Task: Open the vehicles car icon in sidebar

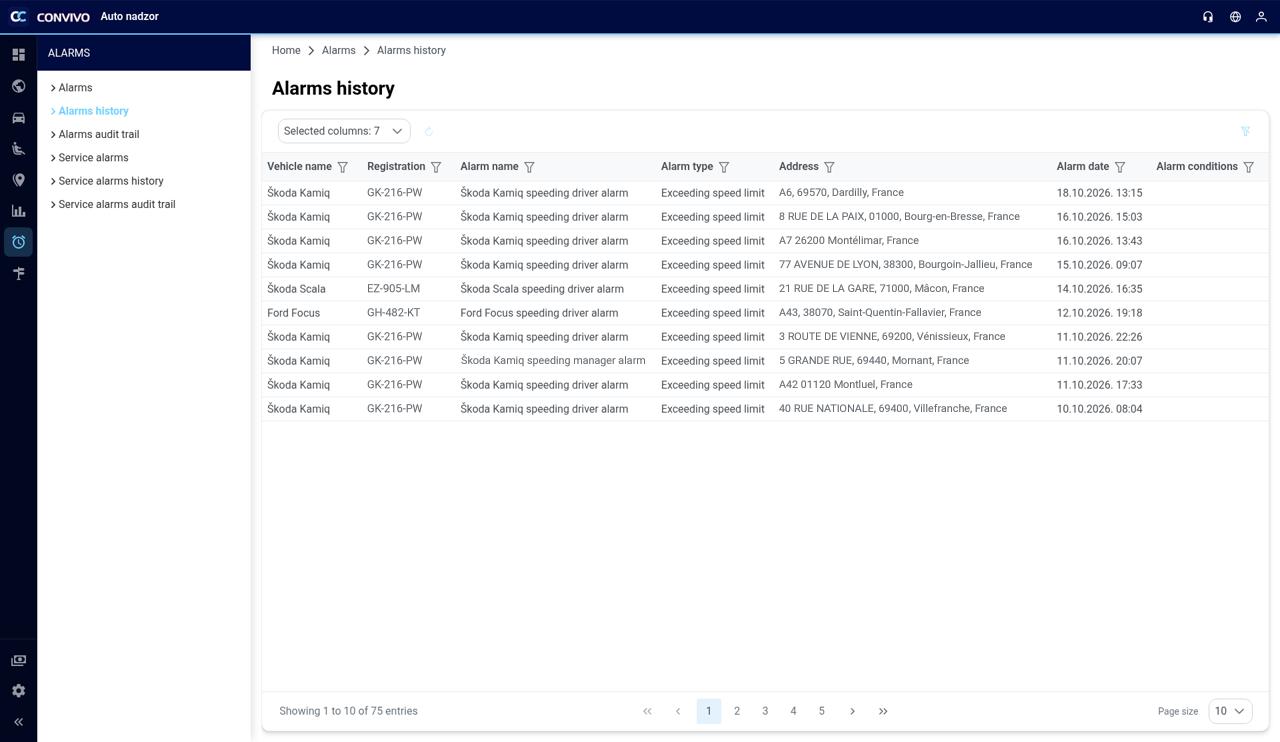Action: coord(18,117)
